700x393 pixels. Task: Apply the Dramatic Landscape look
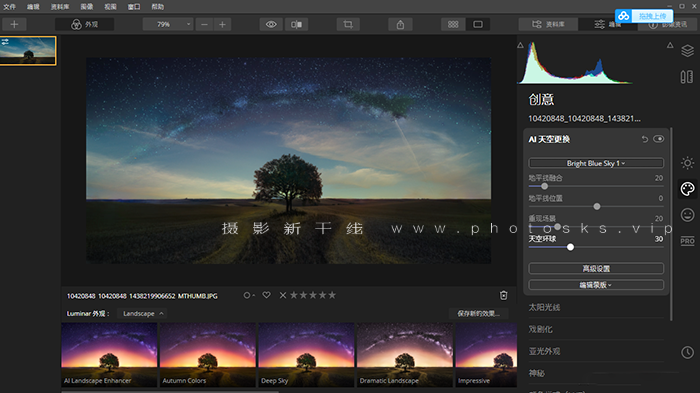pos(405,355)
